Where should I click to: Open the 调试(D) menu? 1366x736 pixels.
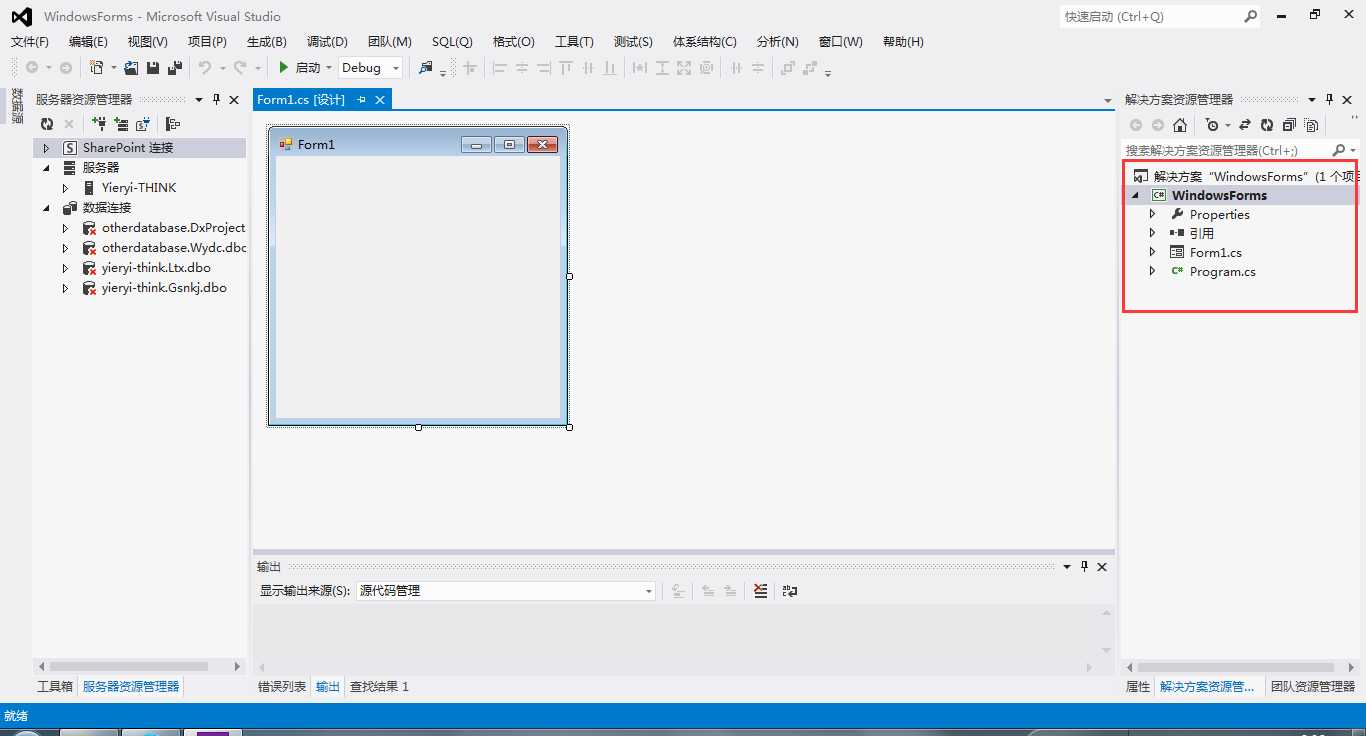click(x=327, y=42)
